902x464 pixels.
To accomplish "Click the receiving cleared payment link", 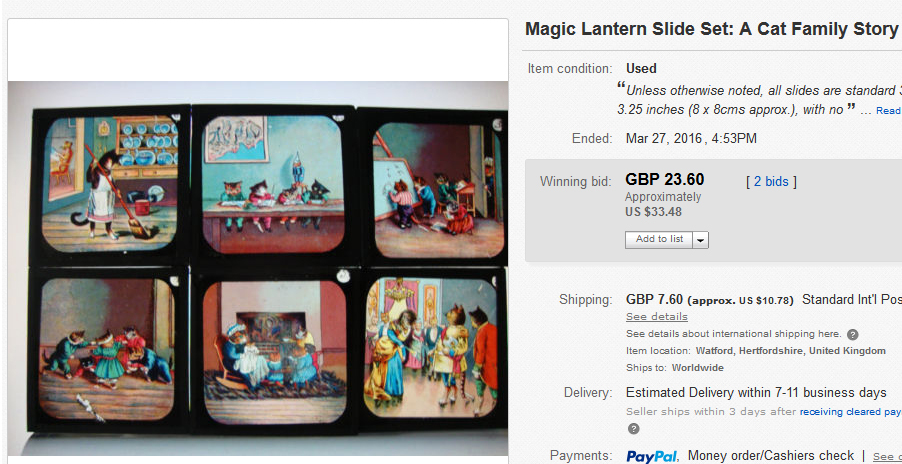I will pyautogui.click(x=850, y=412).
